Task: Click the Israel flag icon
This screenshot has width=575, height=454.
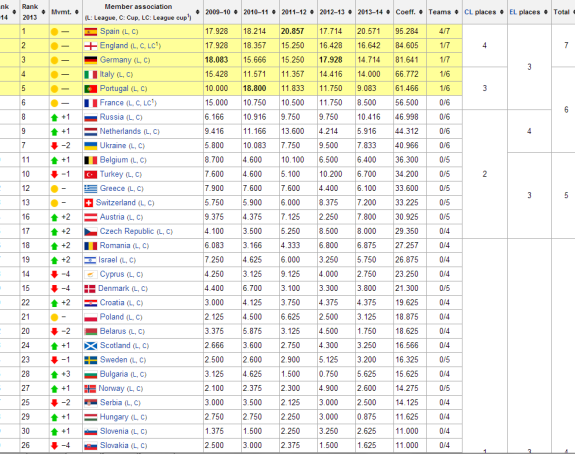Action: coord(90,261)
